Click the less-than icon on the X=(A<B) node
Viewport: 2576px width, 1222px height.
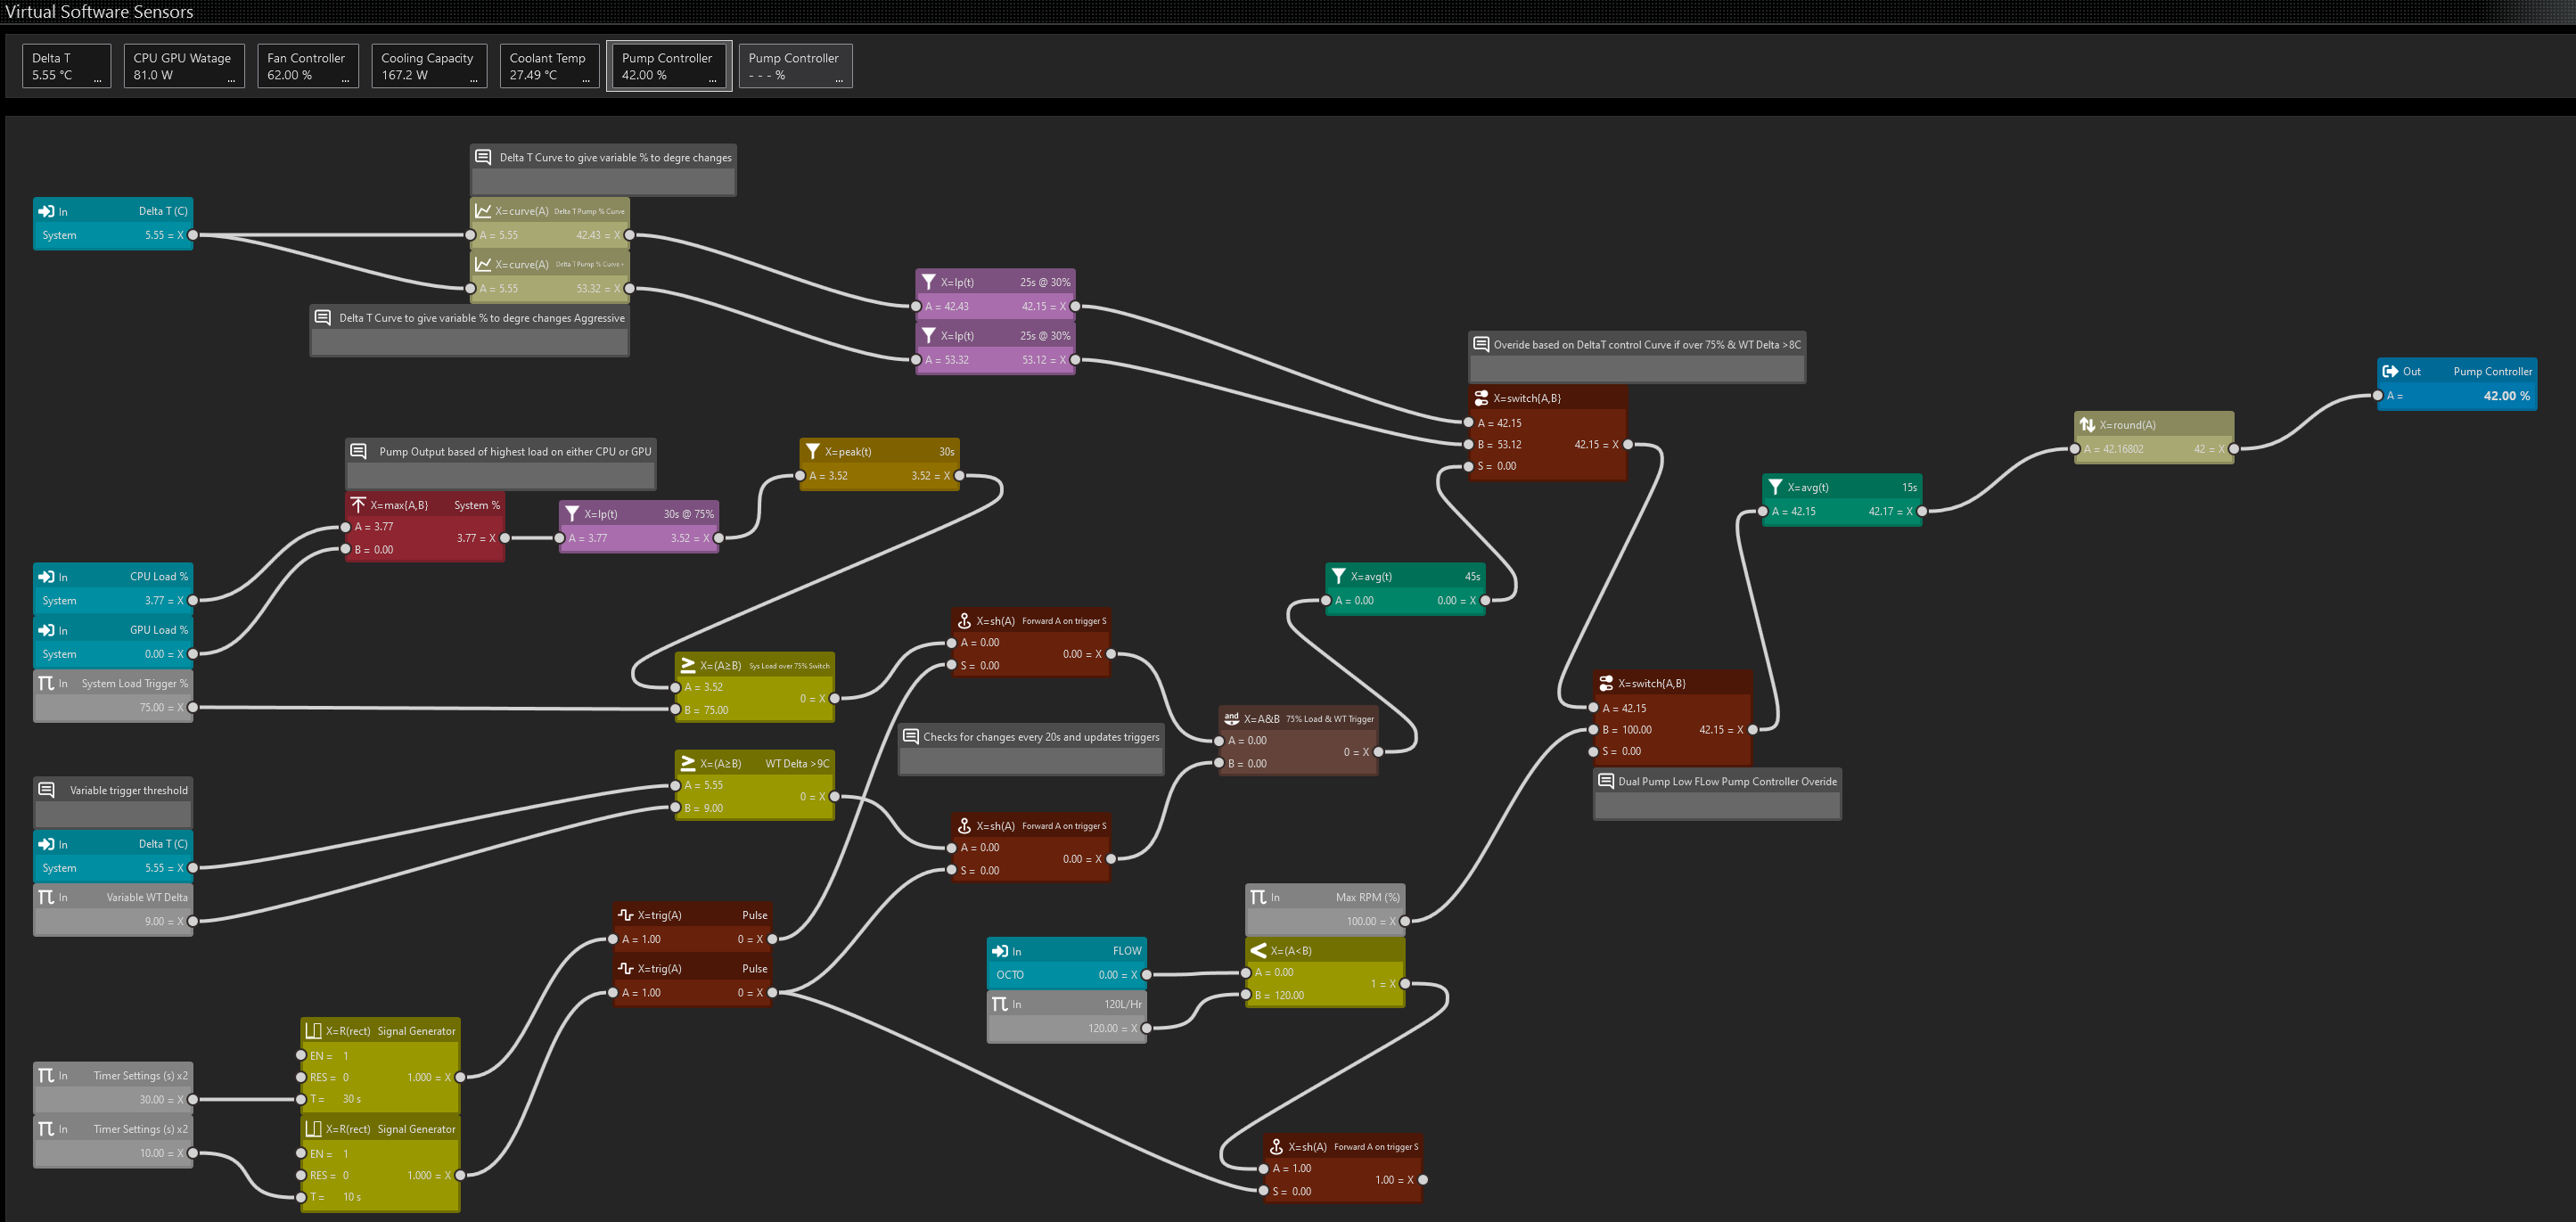click(1258, 950)
